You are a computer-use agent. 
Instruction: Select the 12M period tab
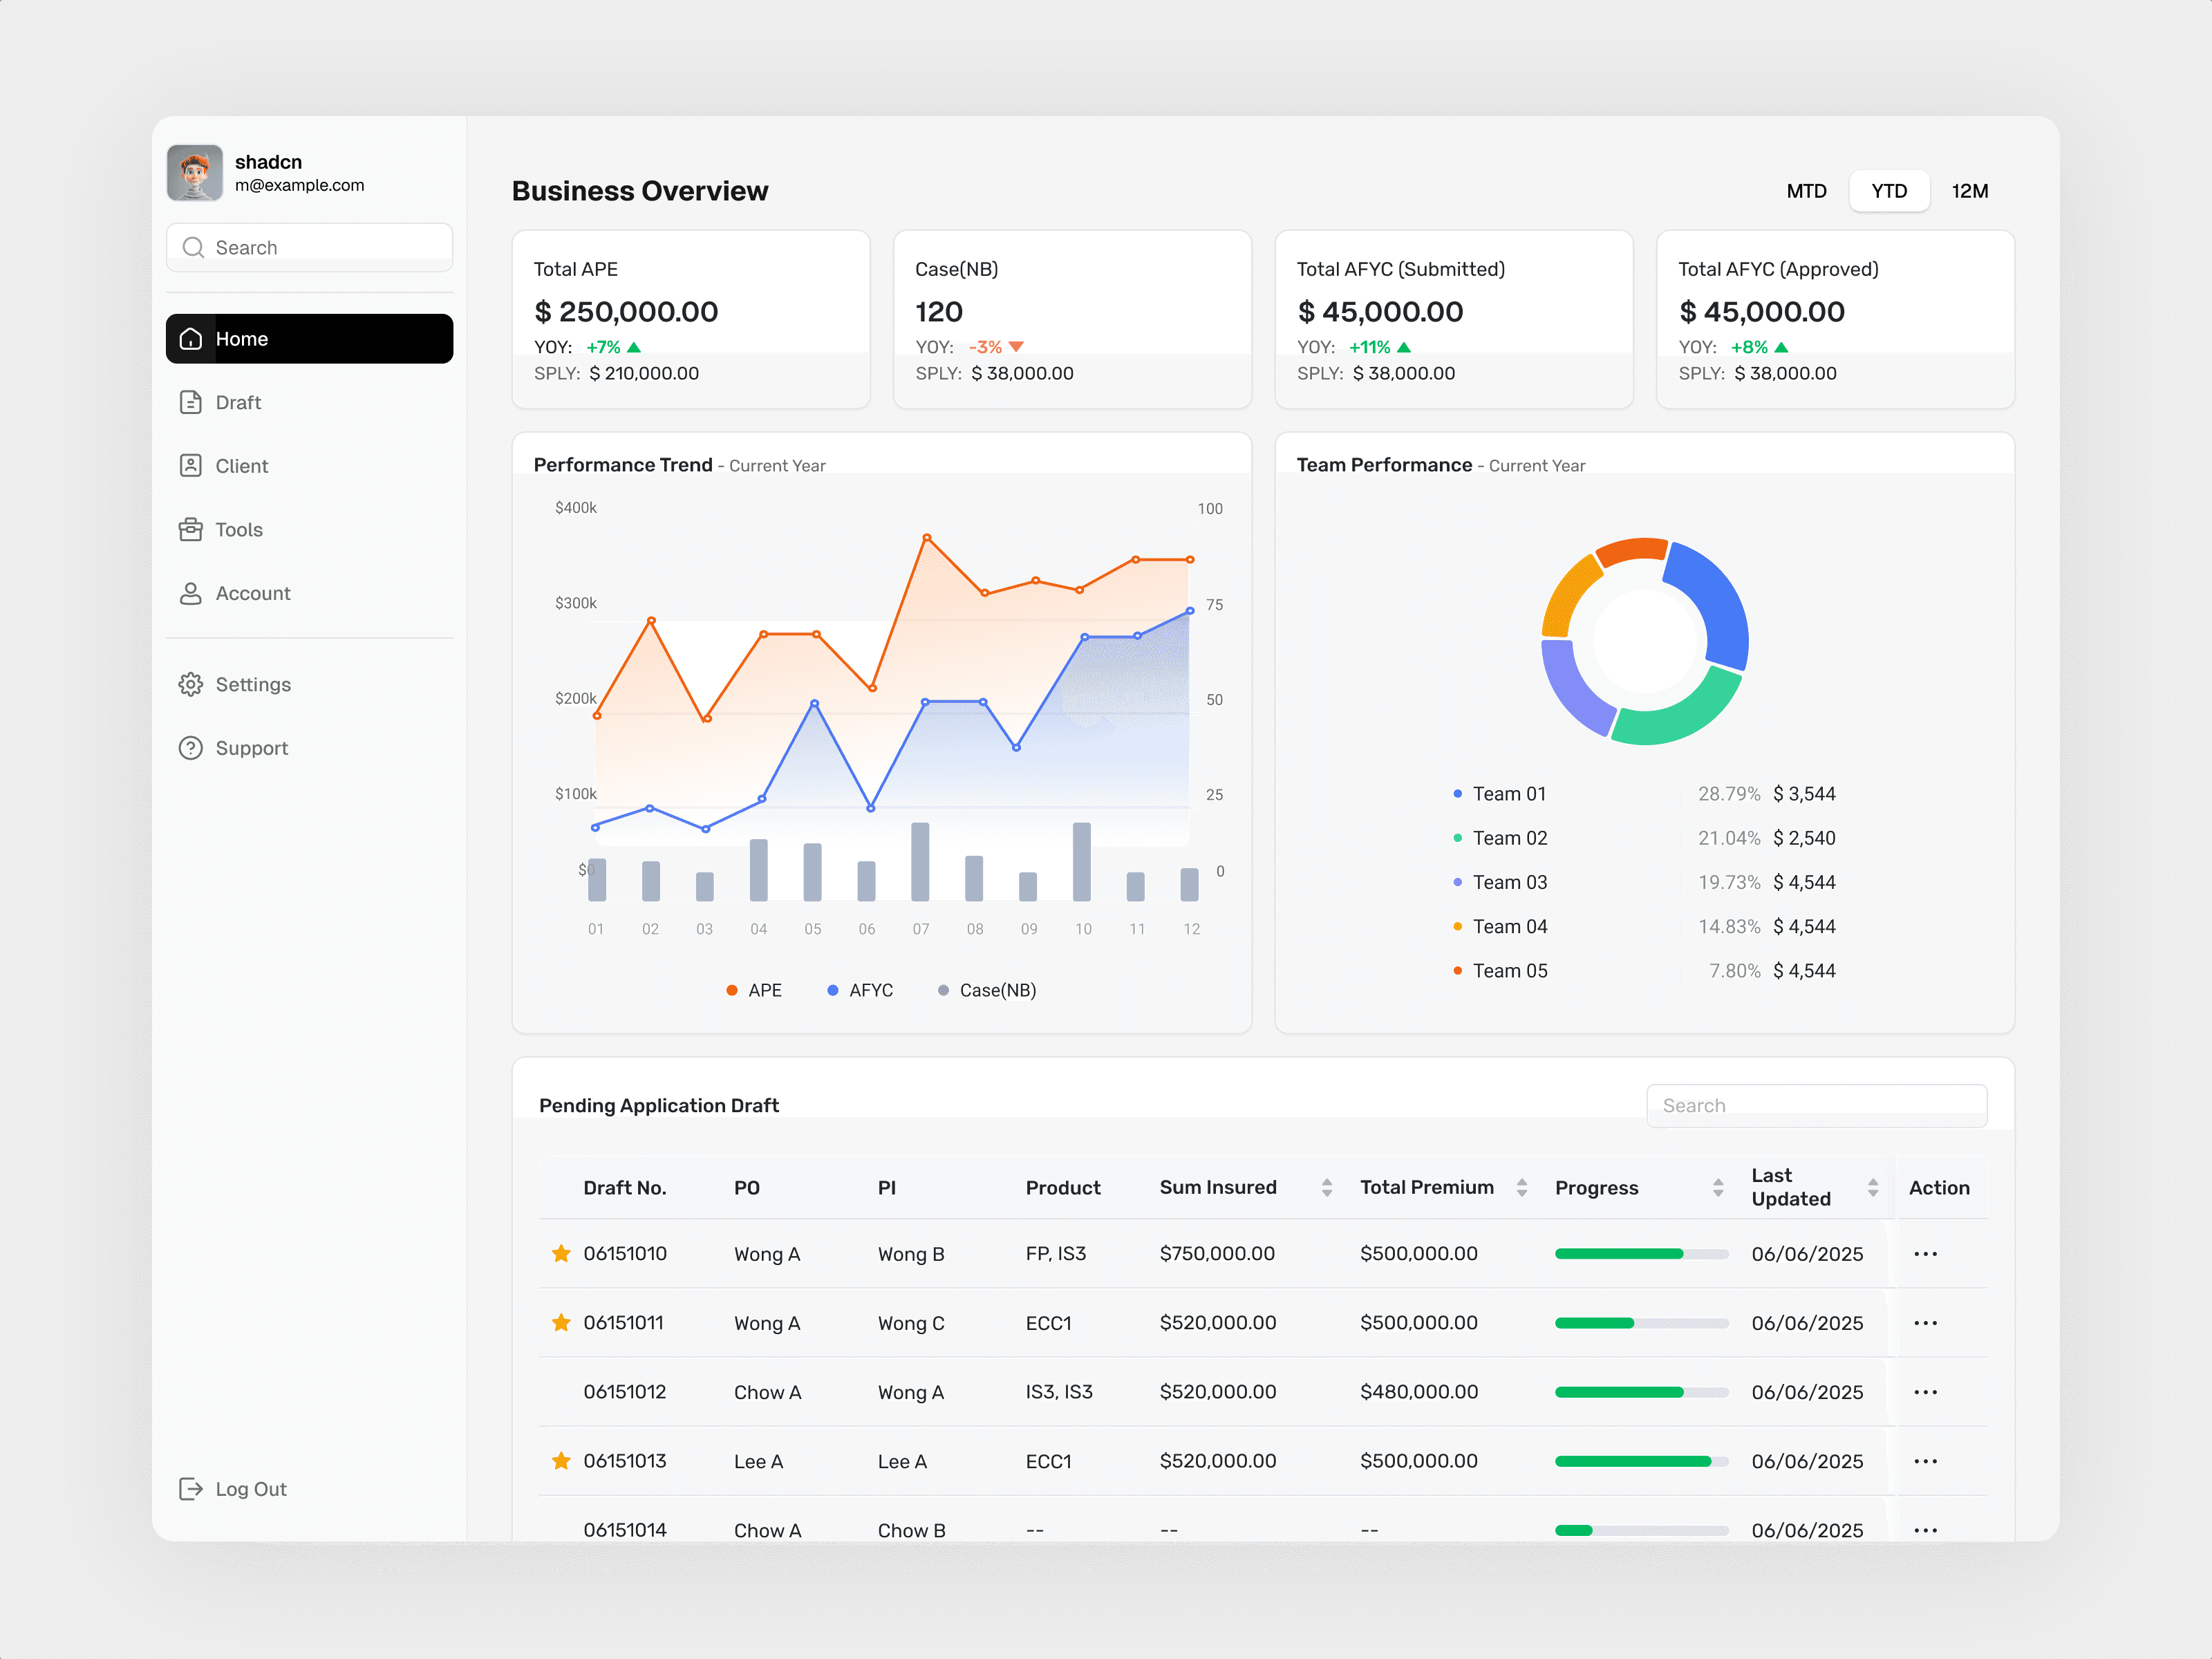(1969, 191)
